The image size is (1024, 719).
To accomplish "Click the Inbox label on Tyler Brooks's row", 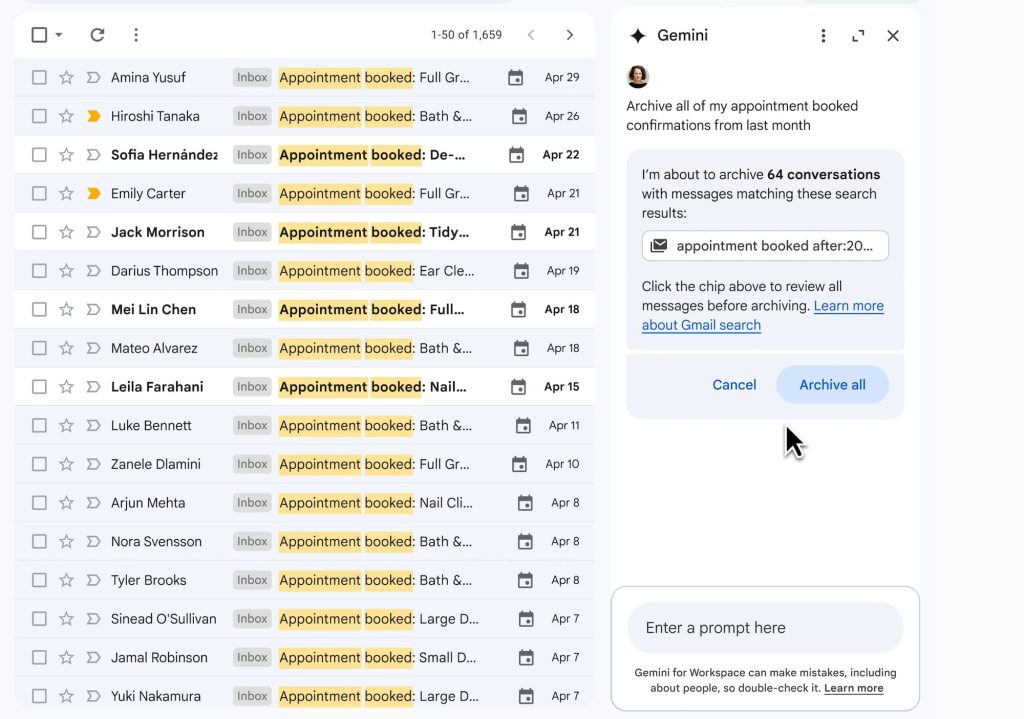I will [251, 580].
